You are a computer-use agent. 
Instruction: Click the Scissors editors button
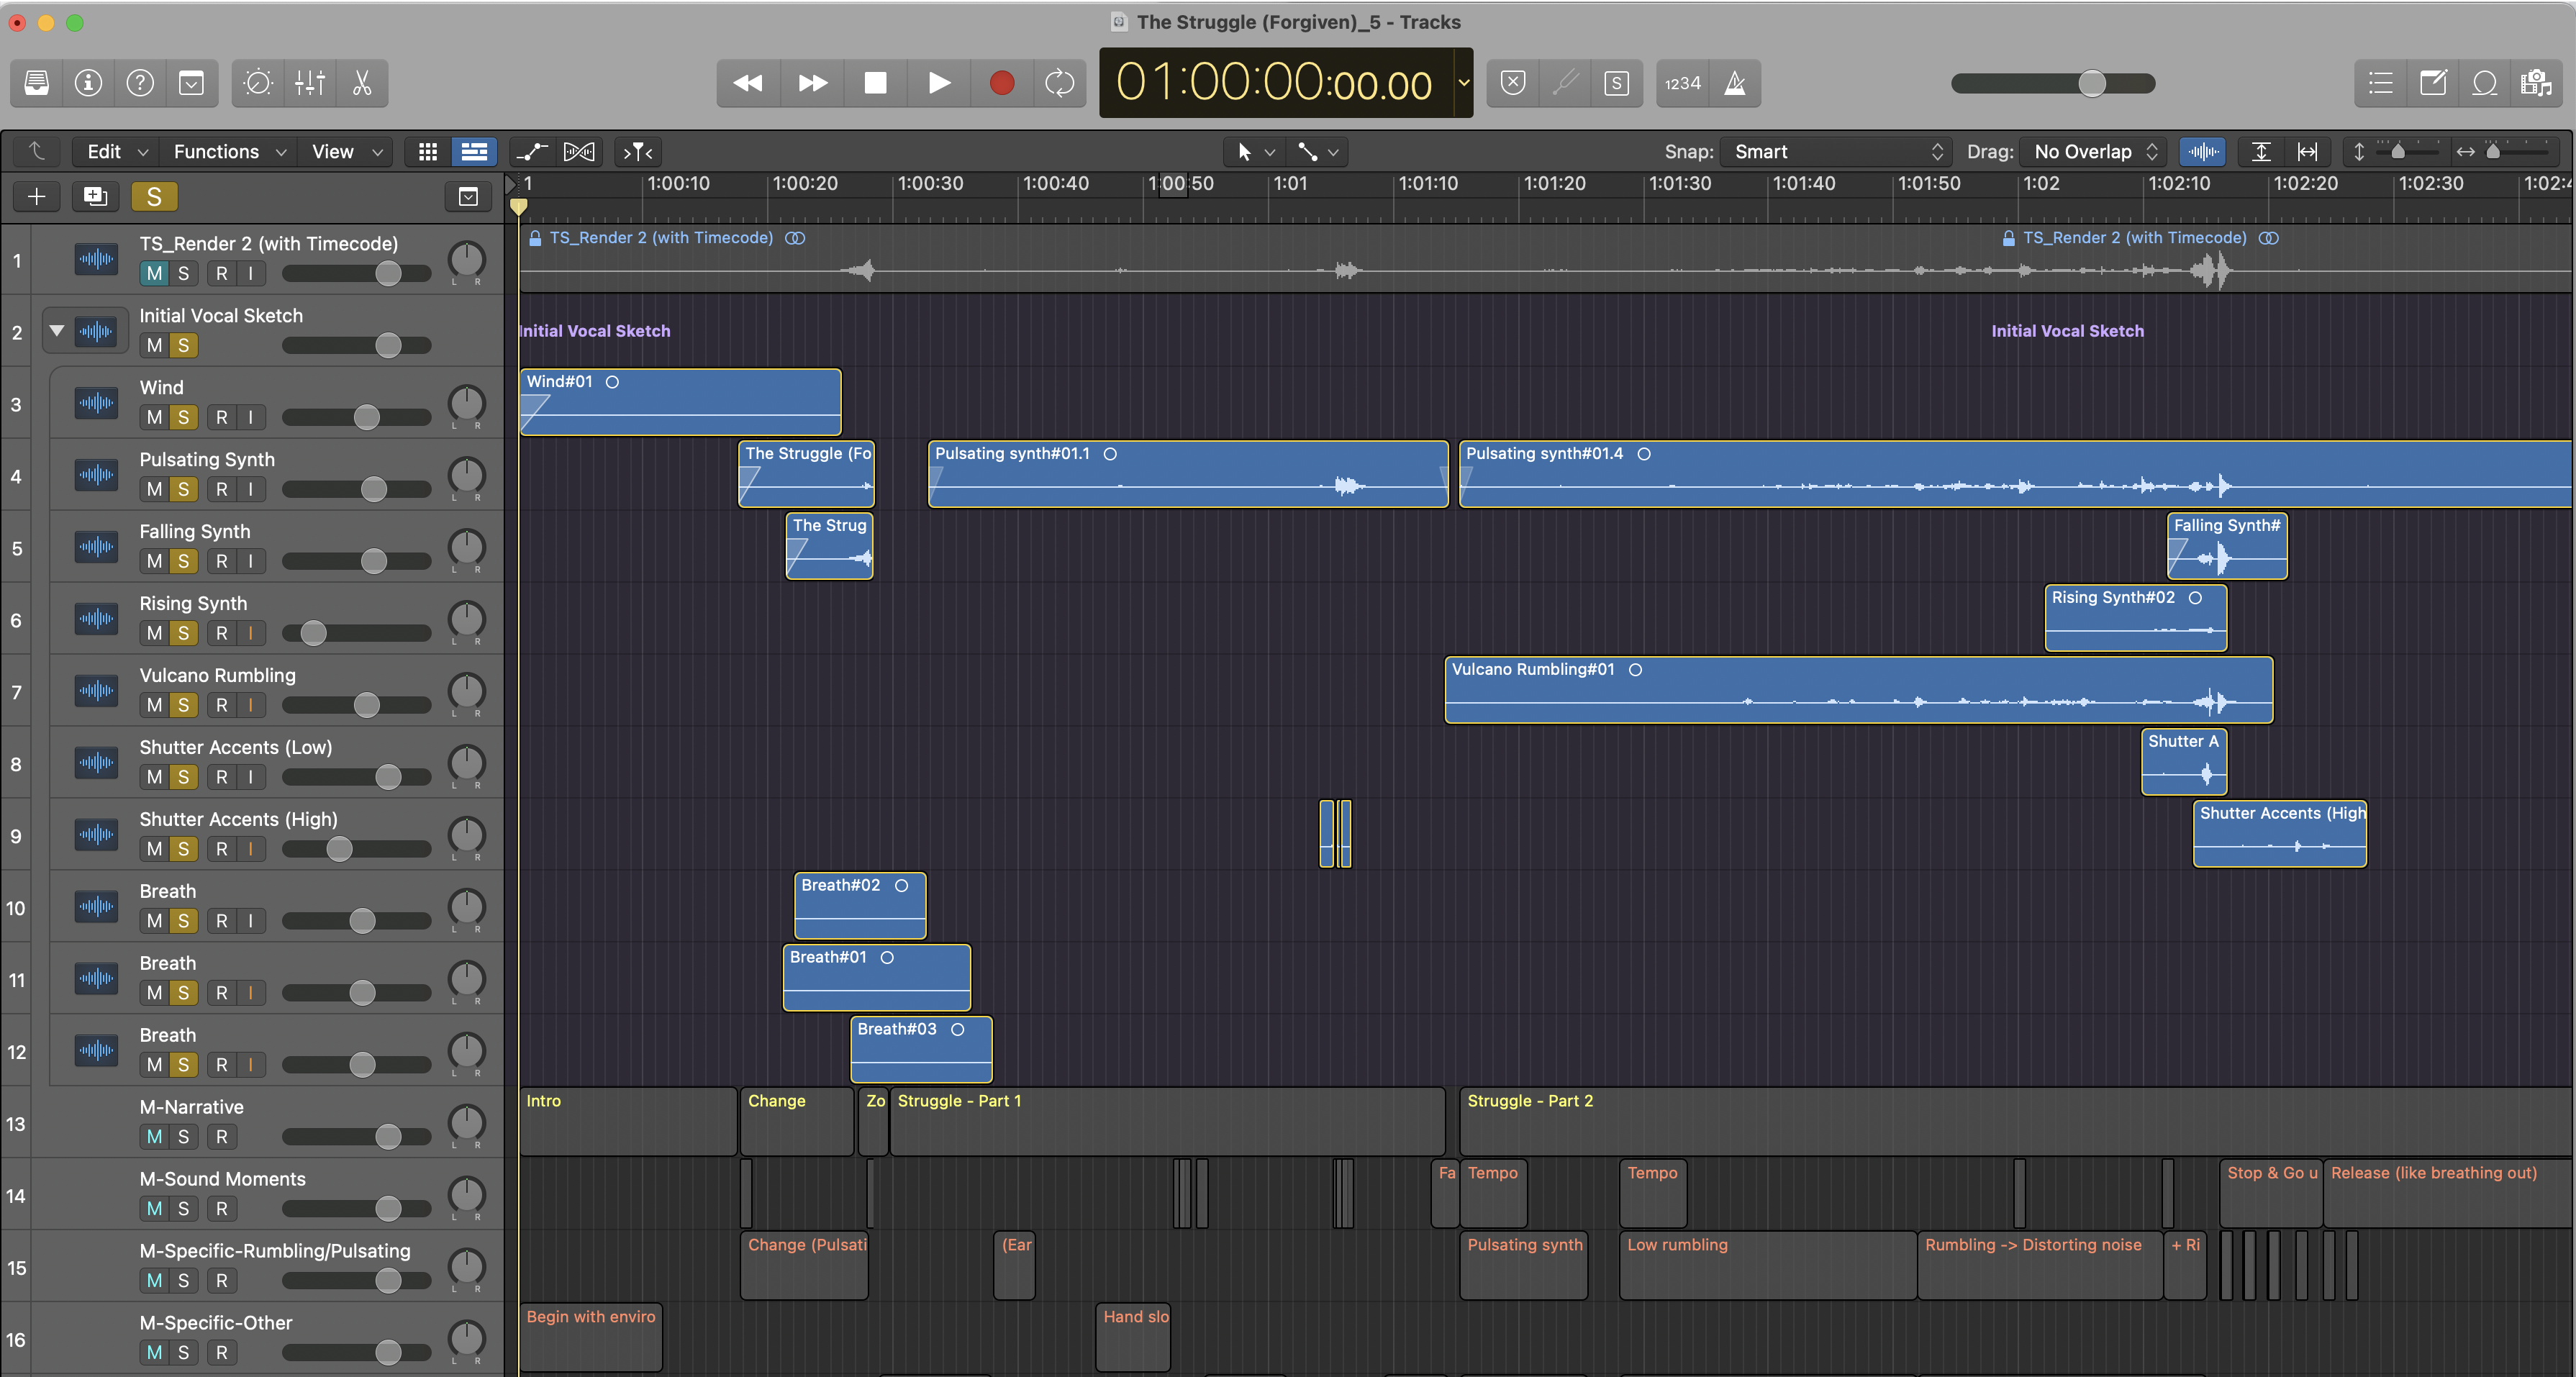[362, 83]
